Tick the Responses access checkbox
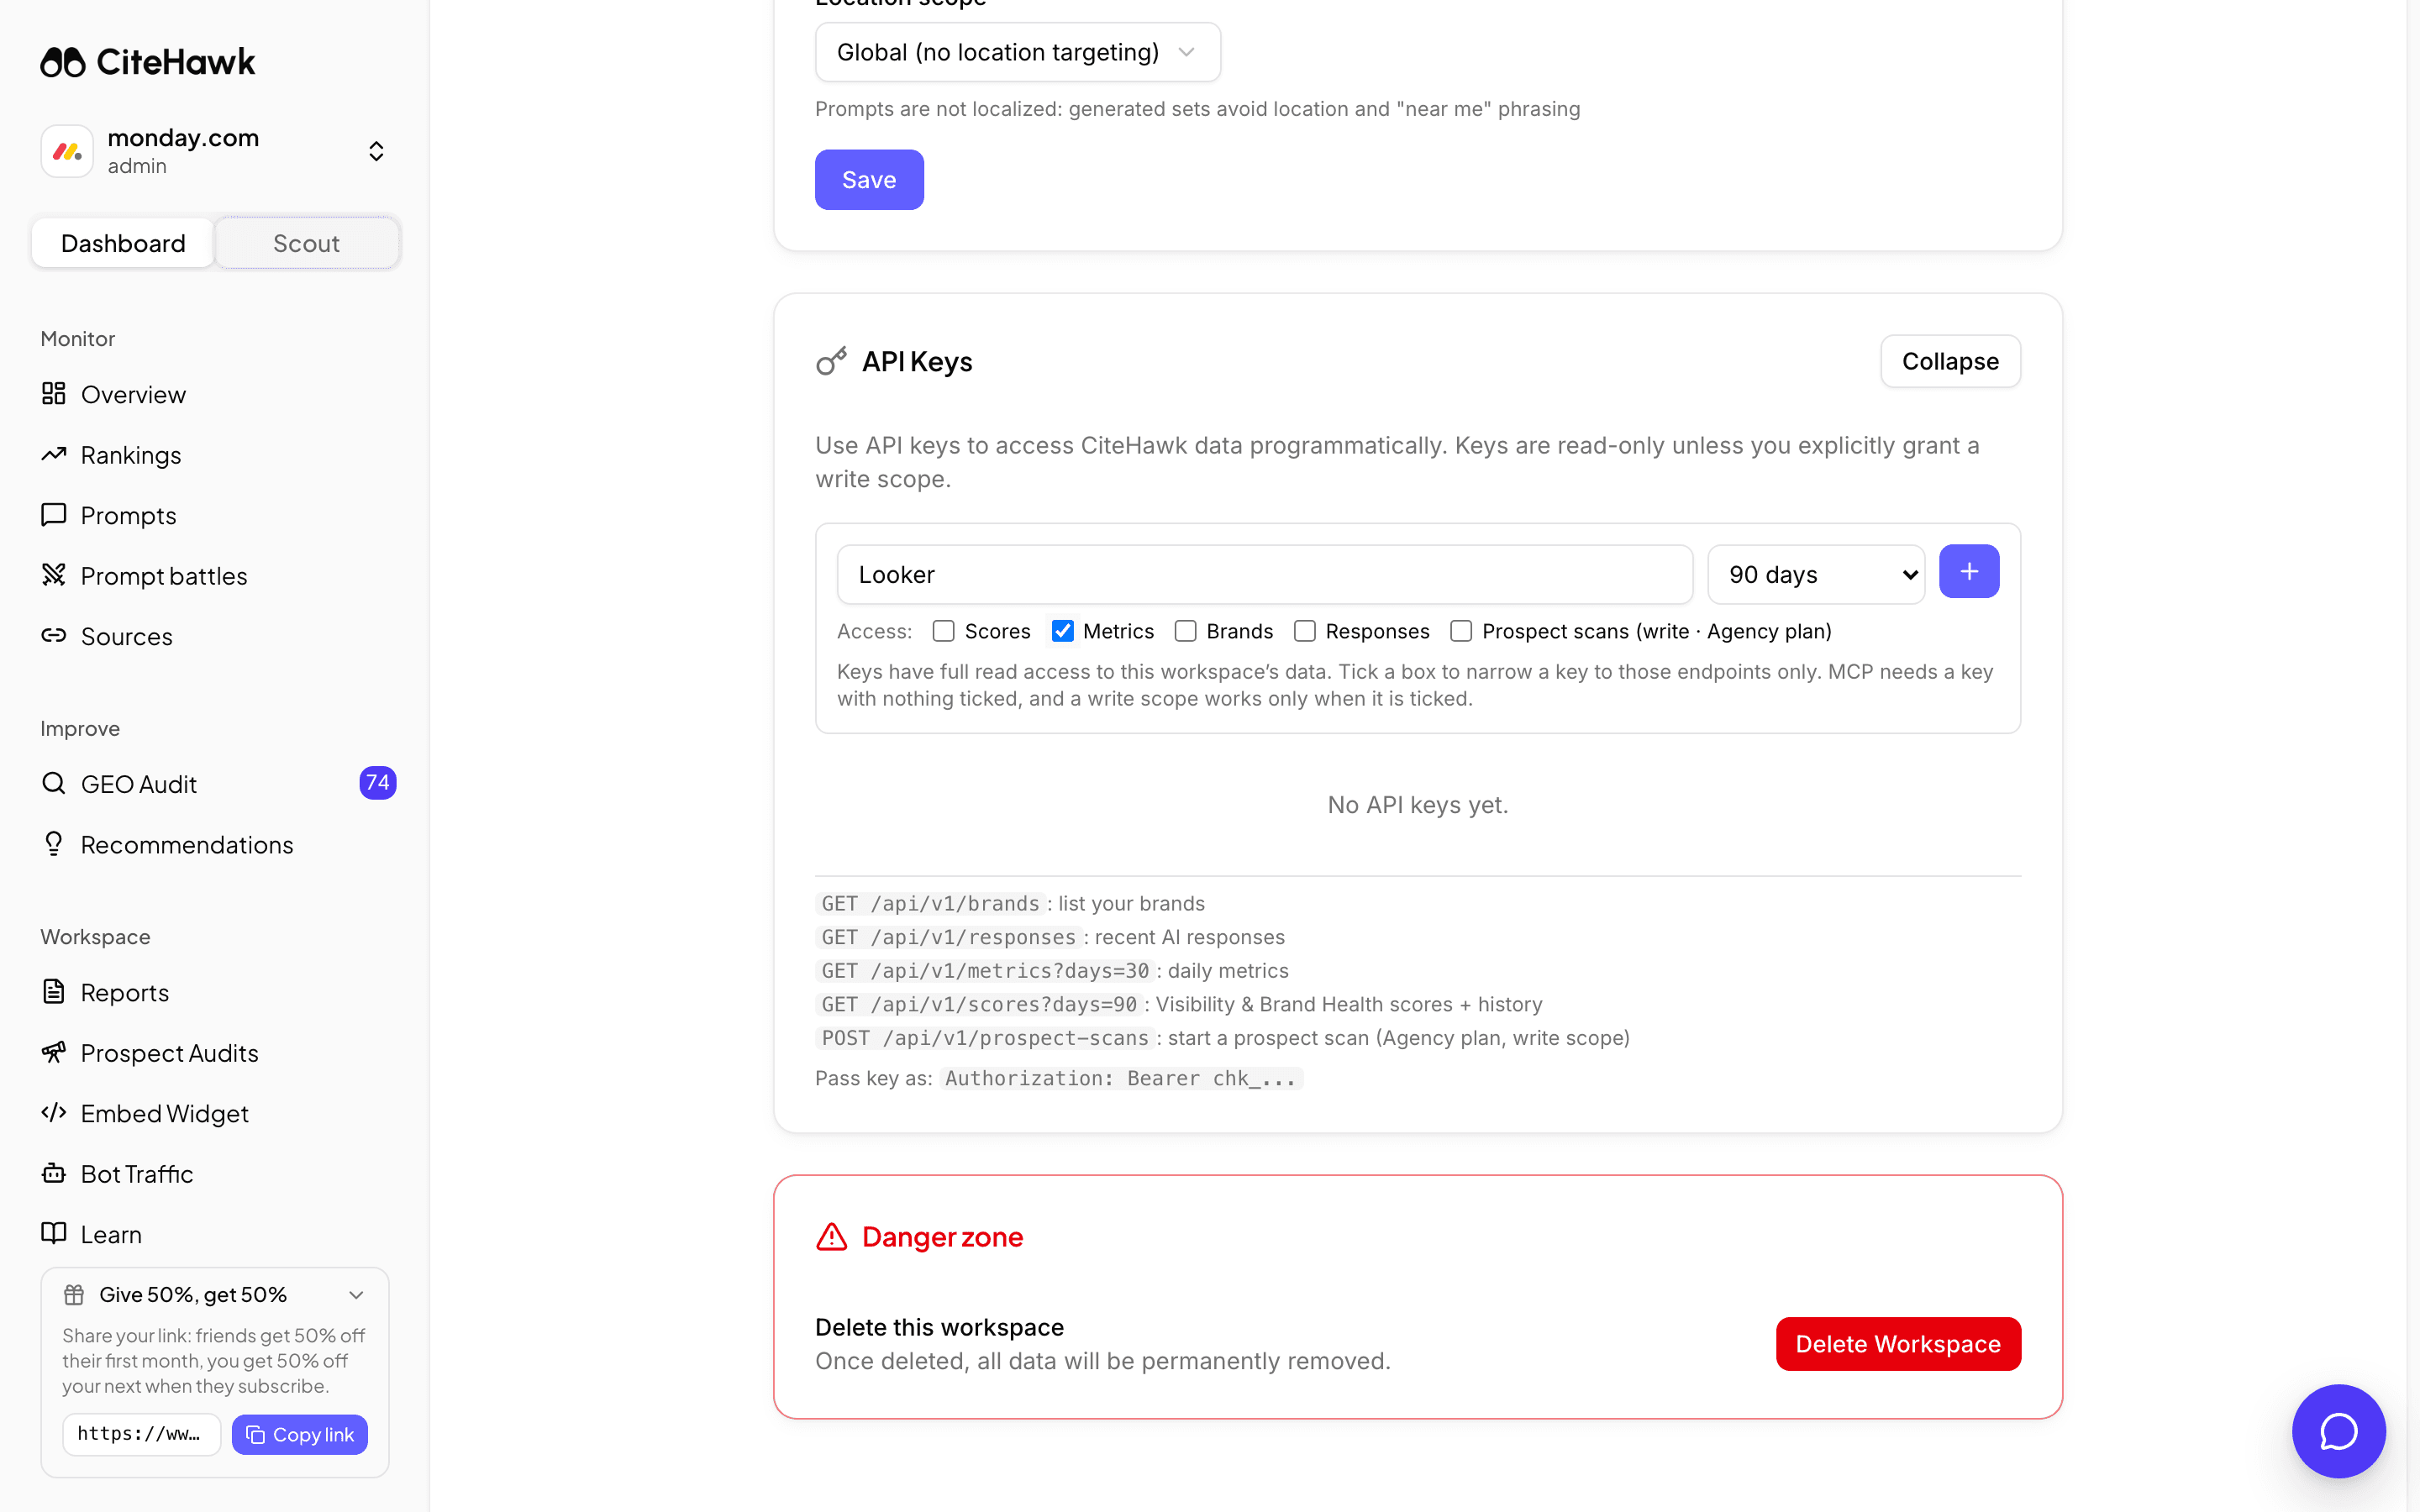The image size is (2420, 1512). (x=1305, y=631)
